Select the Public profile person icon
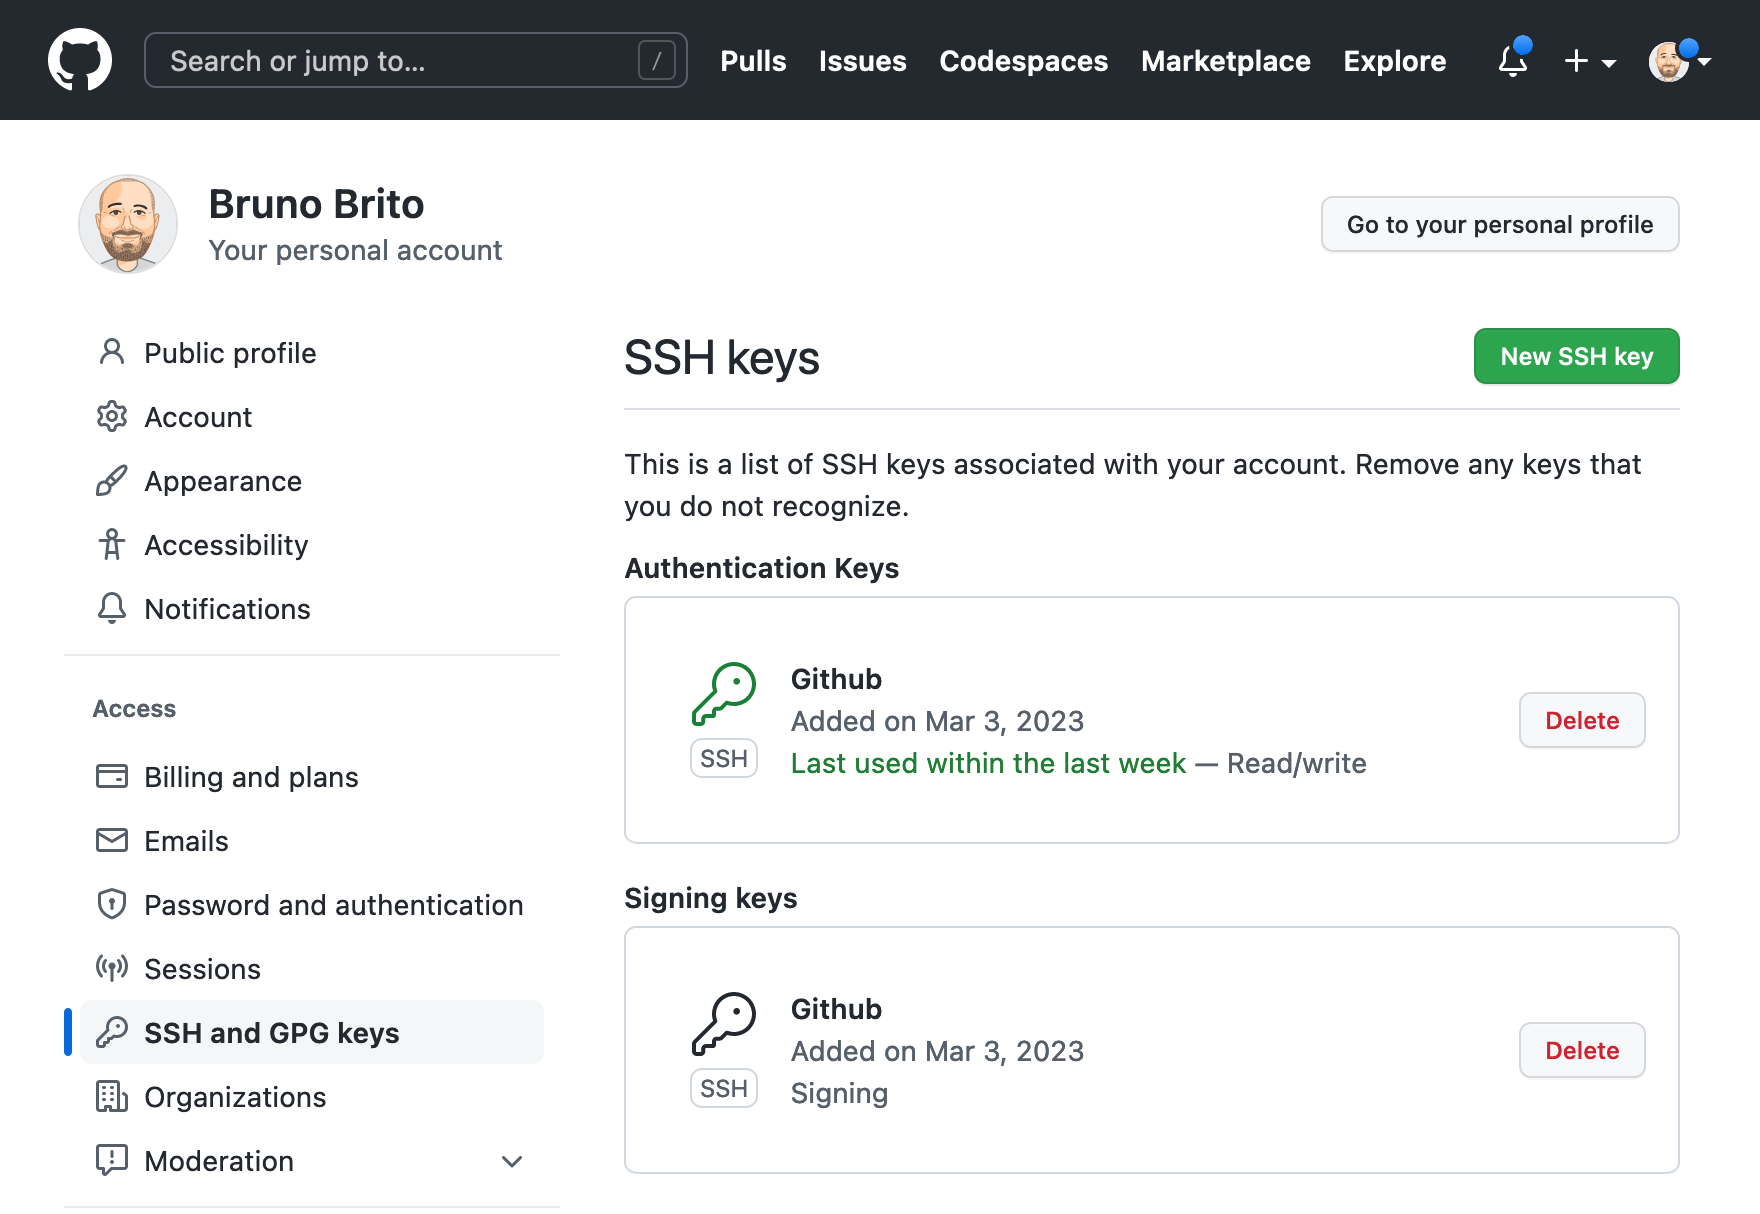 point(111,352)
